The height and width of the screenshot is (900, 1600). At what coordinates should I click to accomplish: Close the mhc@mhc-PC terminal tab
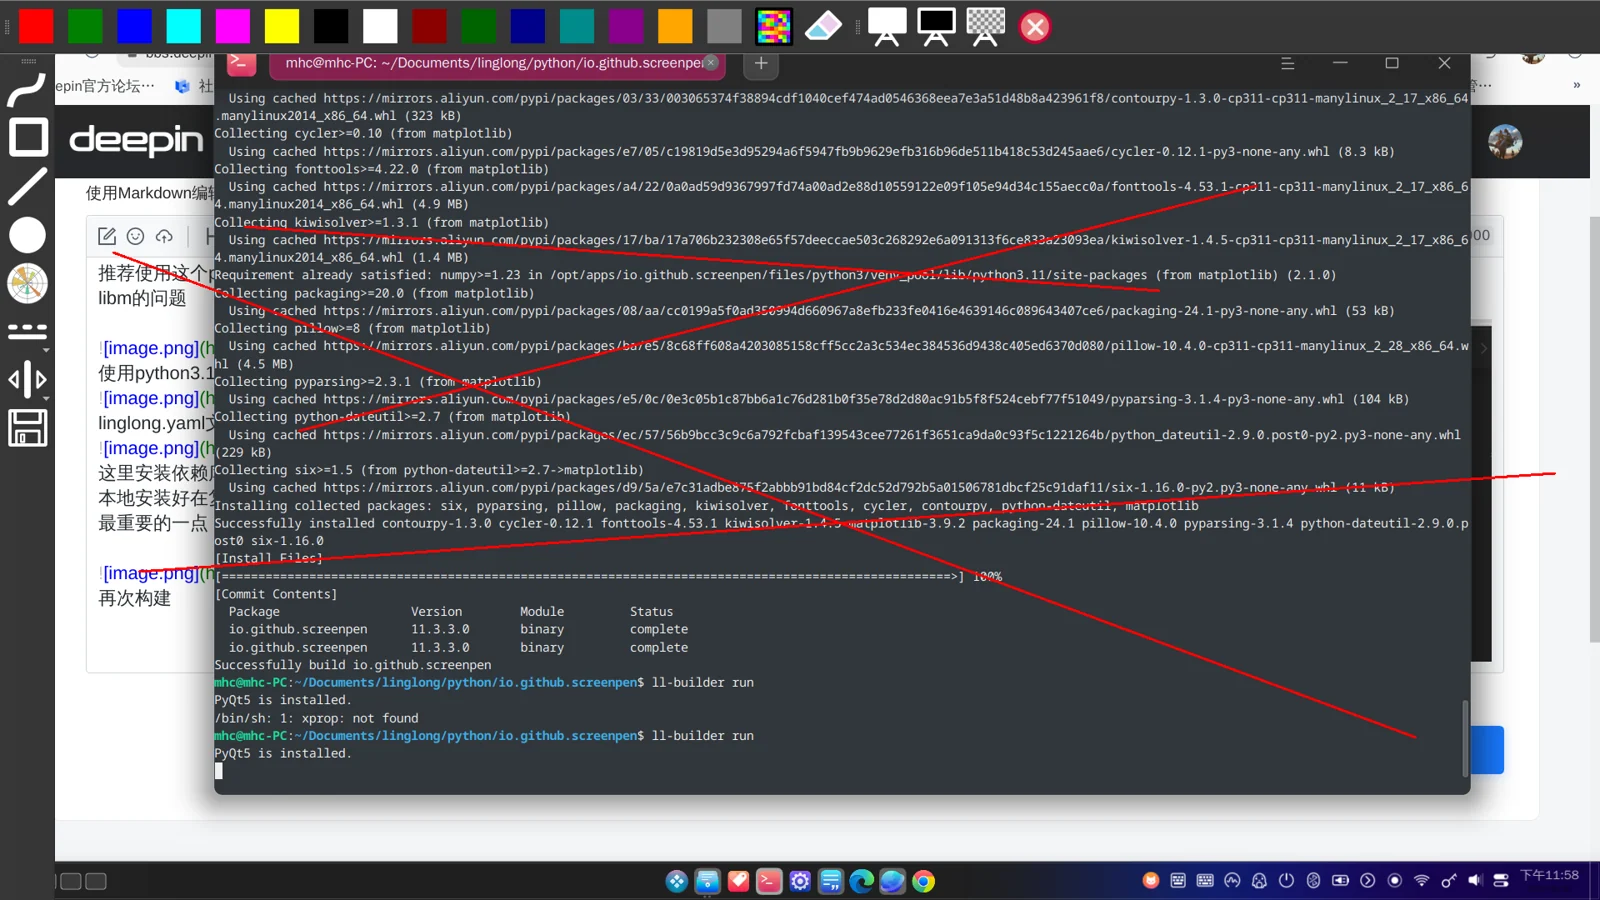click(x=711, y=62)
